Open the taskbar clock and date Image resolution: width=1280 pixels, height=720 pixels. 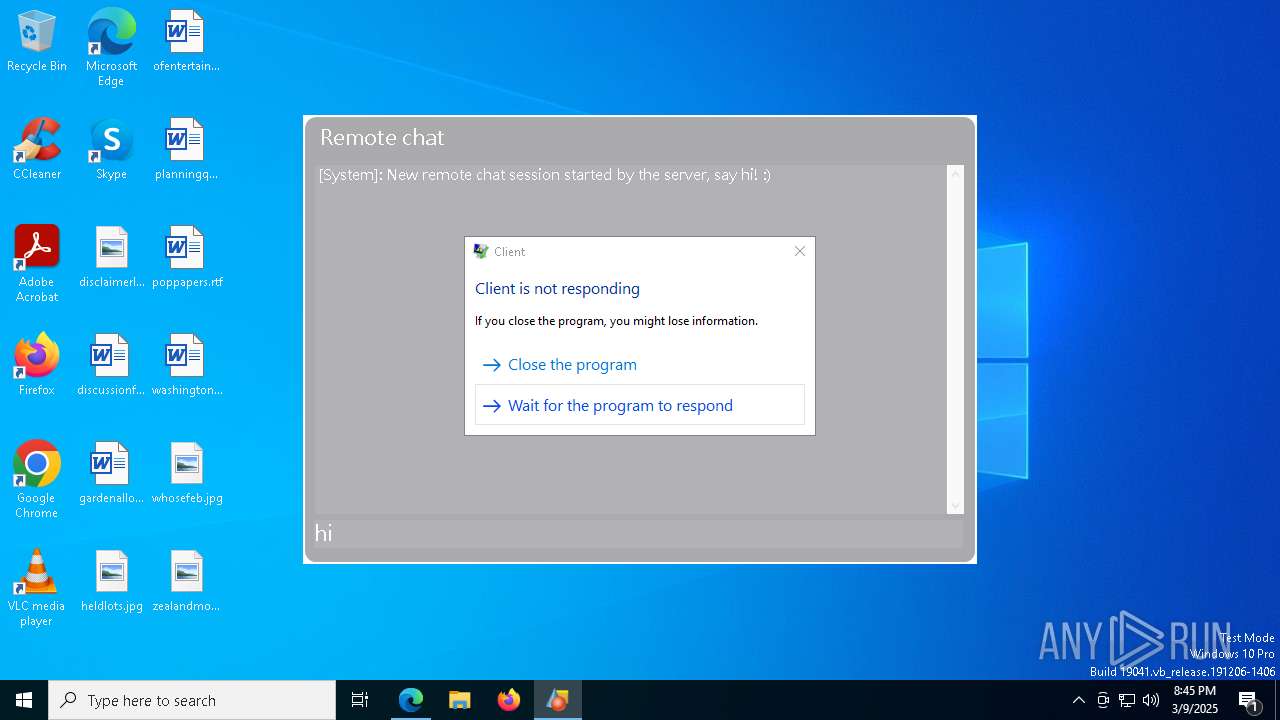tap(1195, 700)
